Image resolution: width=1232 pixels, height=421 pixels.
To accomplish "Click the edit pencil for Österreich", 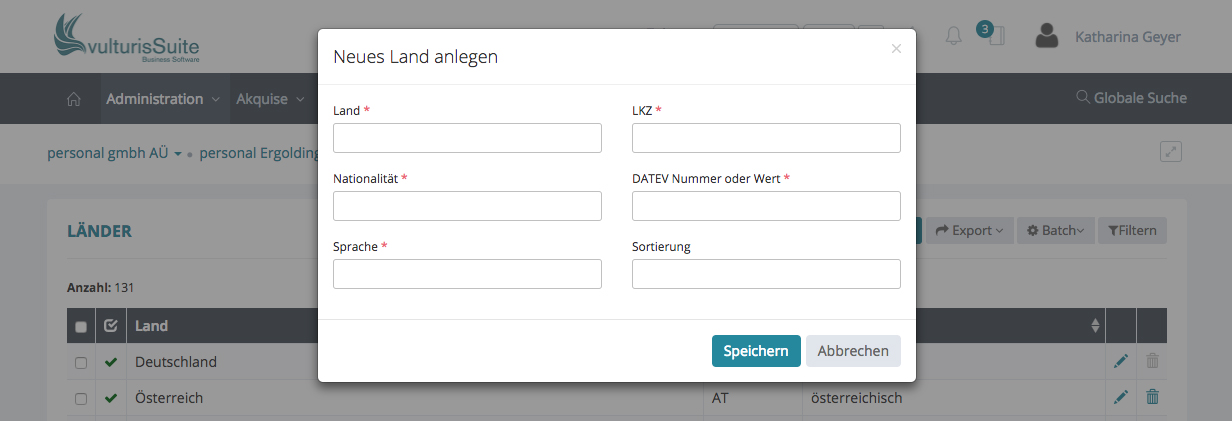I will click(x=1121, y=398).
